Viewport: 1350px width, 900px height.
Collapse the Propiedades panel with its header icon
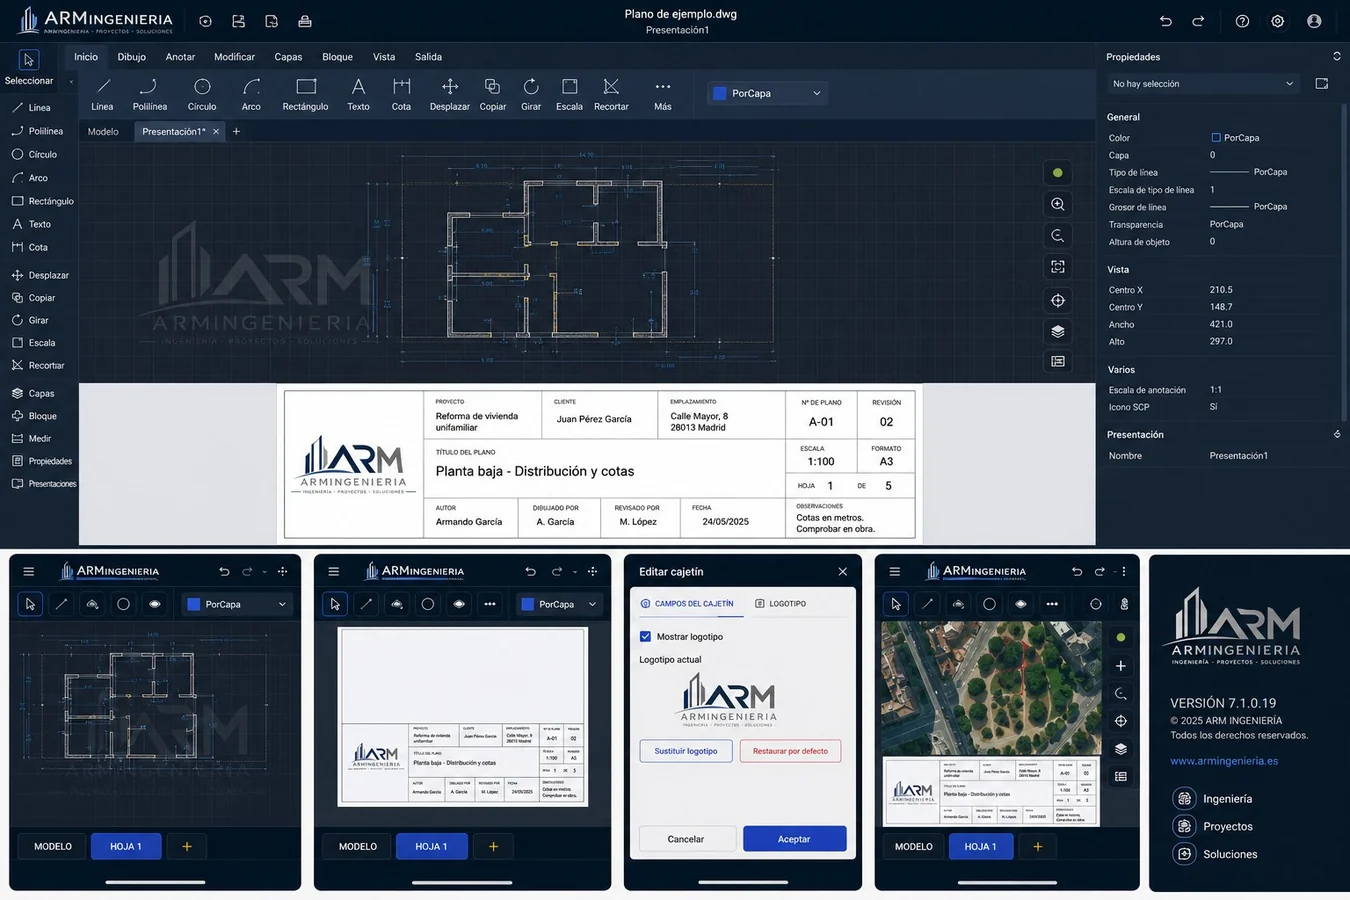(1336, 57)
